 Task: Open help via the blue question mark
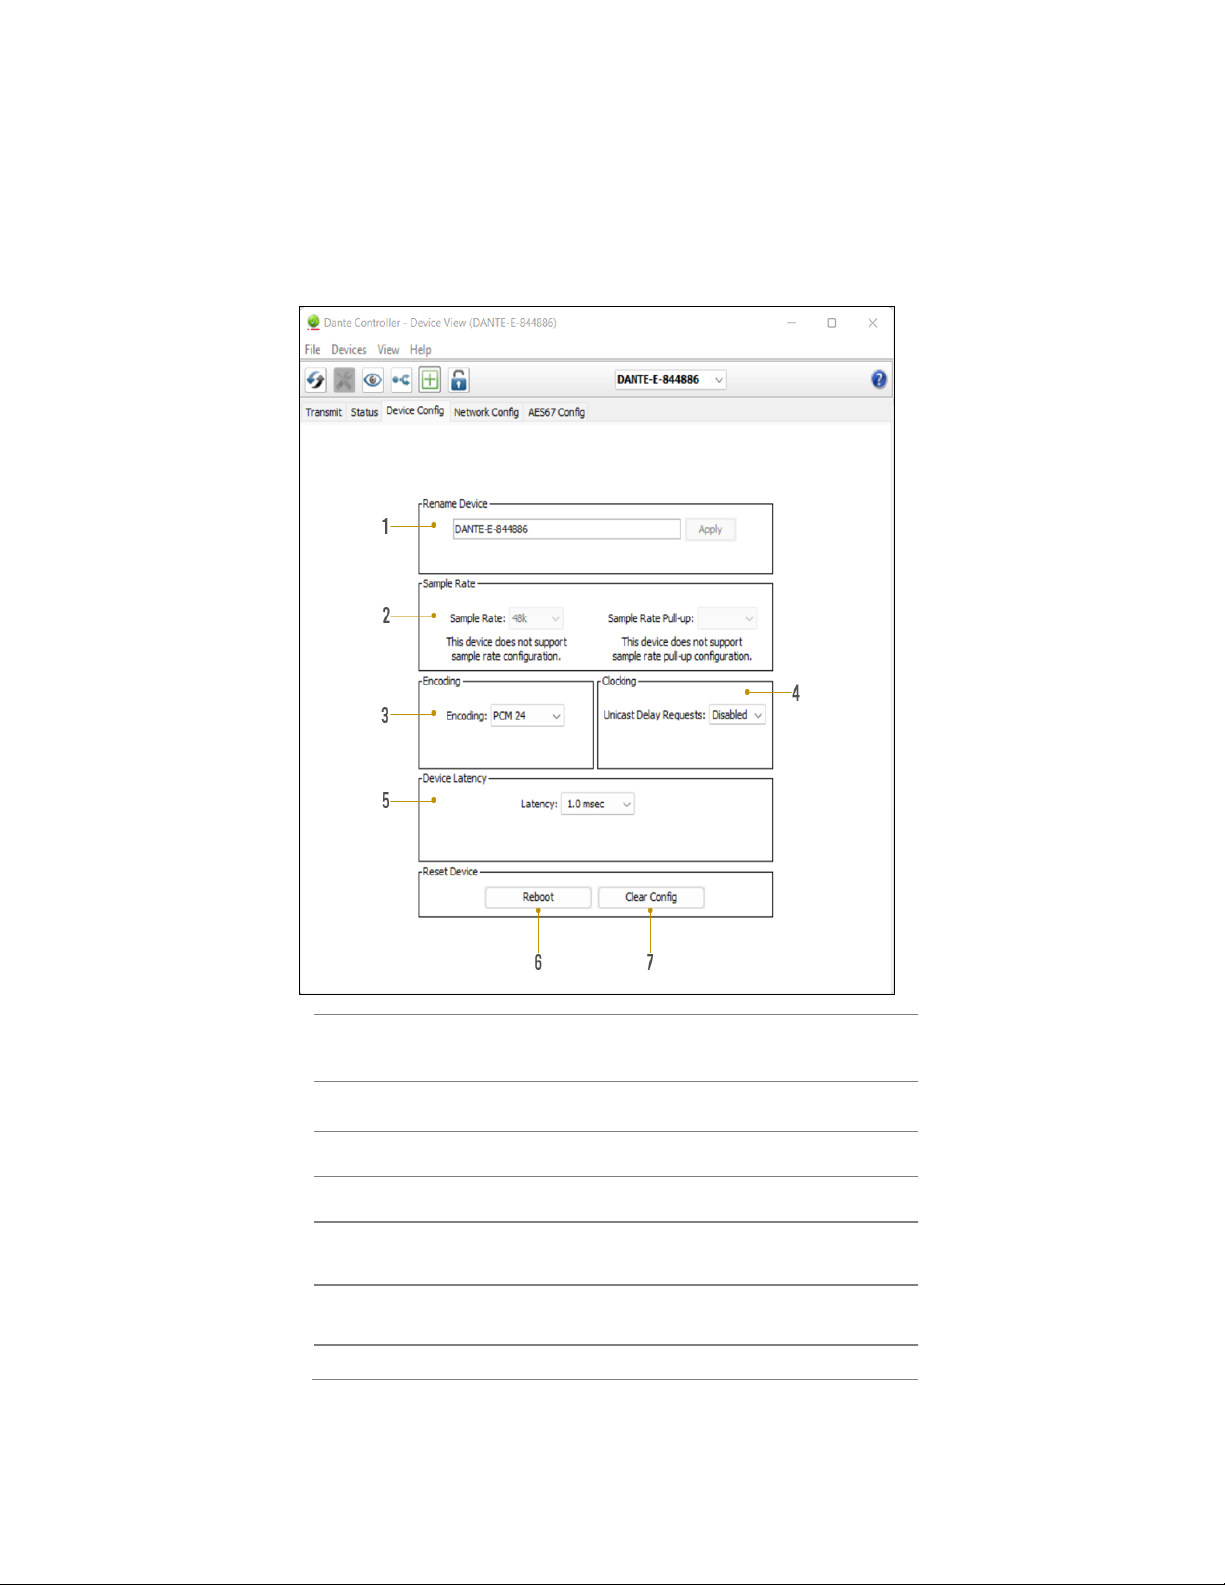coord(879,379)
